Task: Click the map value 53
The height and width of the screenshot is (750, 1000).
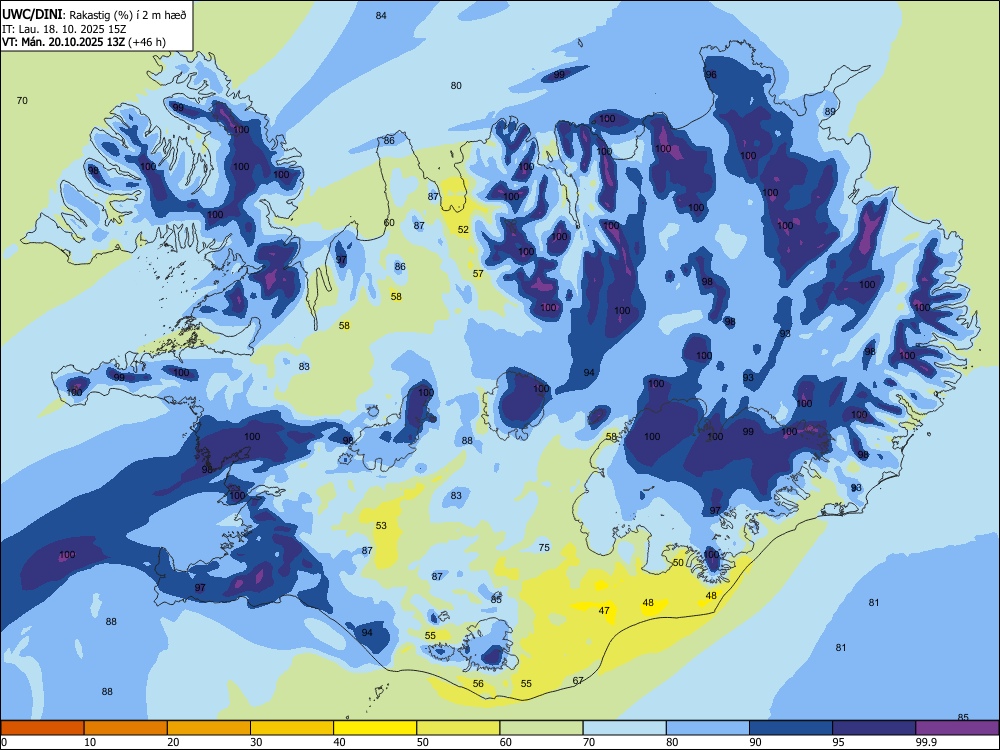Action: (381, 526)
